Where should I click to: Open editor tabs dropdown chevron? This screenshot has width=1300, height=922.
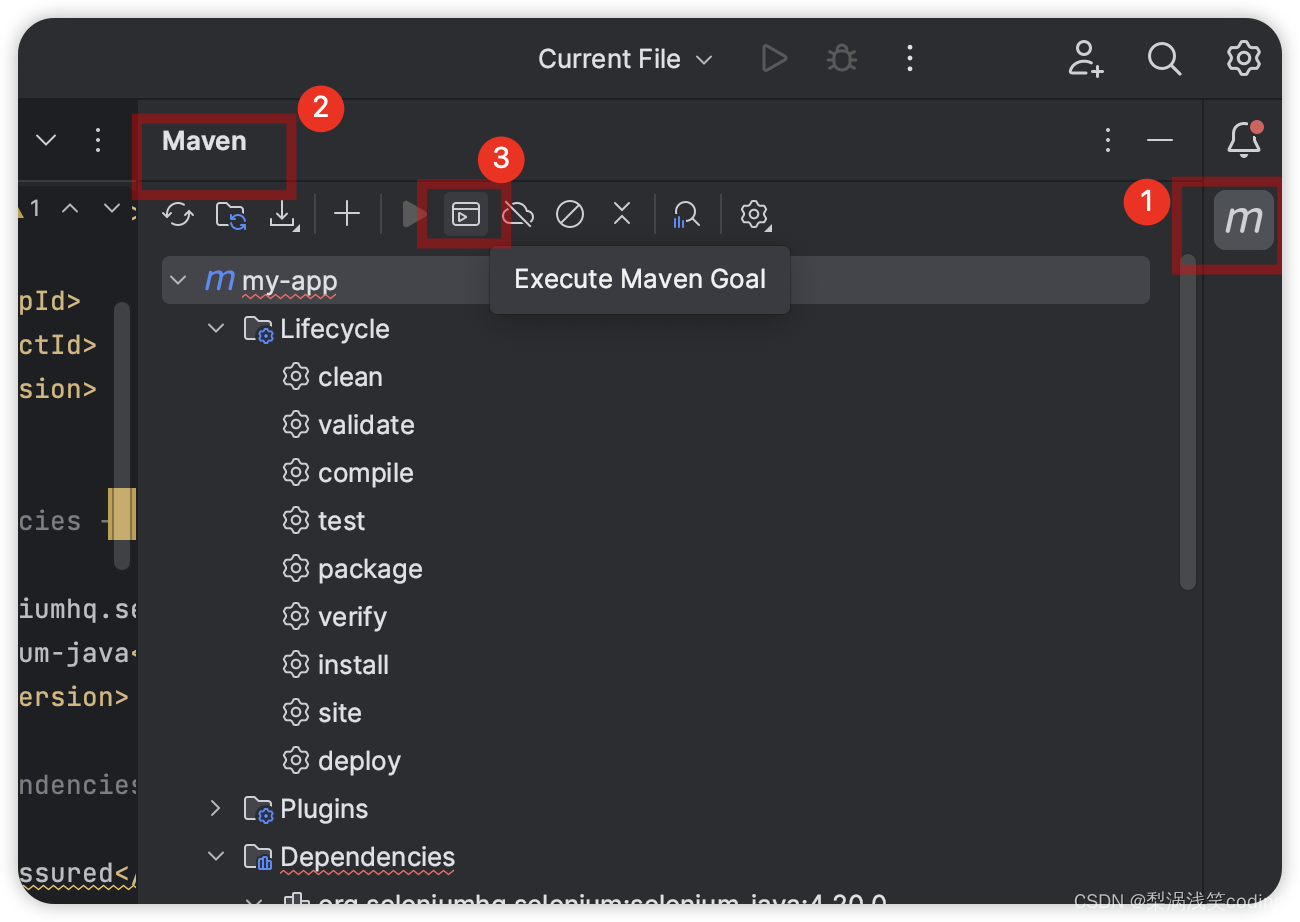[x=46, y=140]
